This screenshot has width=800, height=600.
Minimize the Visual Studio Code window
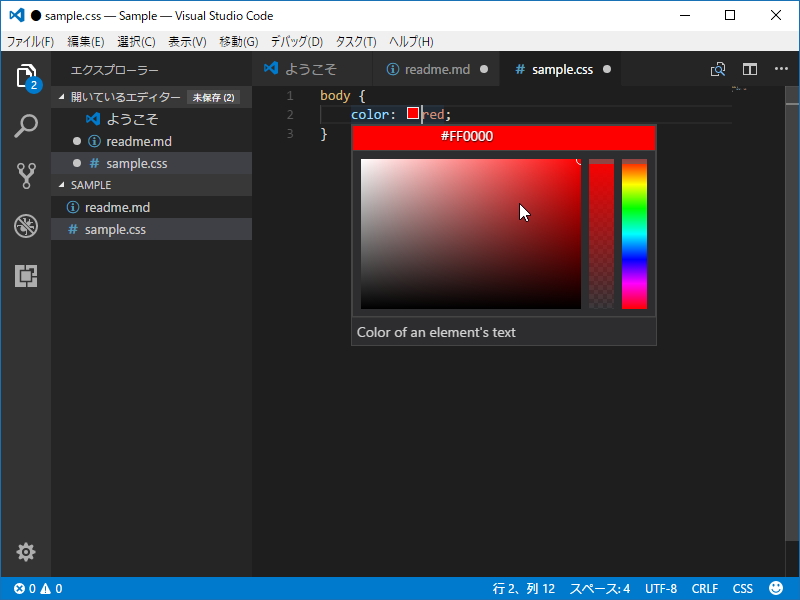tap(685, 15)
